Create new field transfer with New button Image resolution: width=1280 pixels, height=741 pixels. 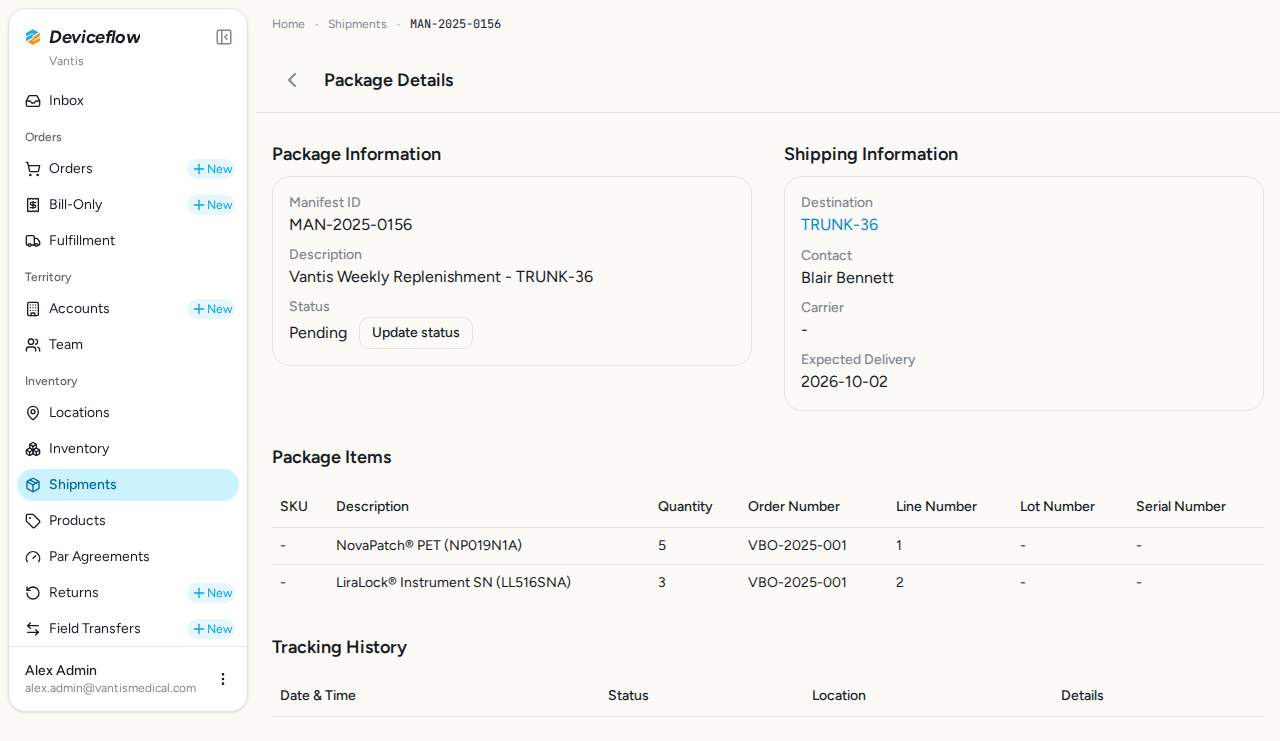click(212, 629)
